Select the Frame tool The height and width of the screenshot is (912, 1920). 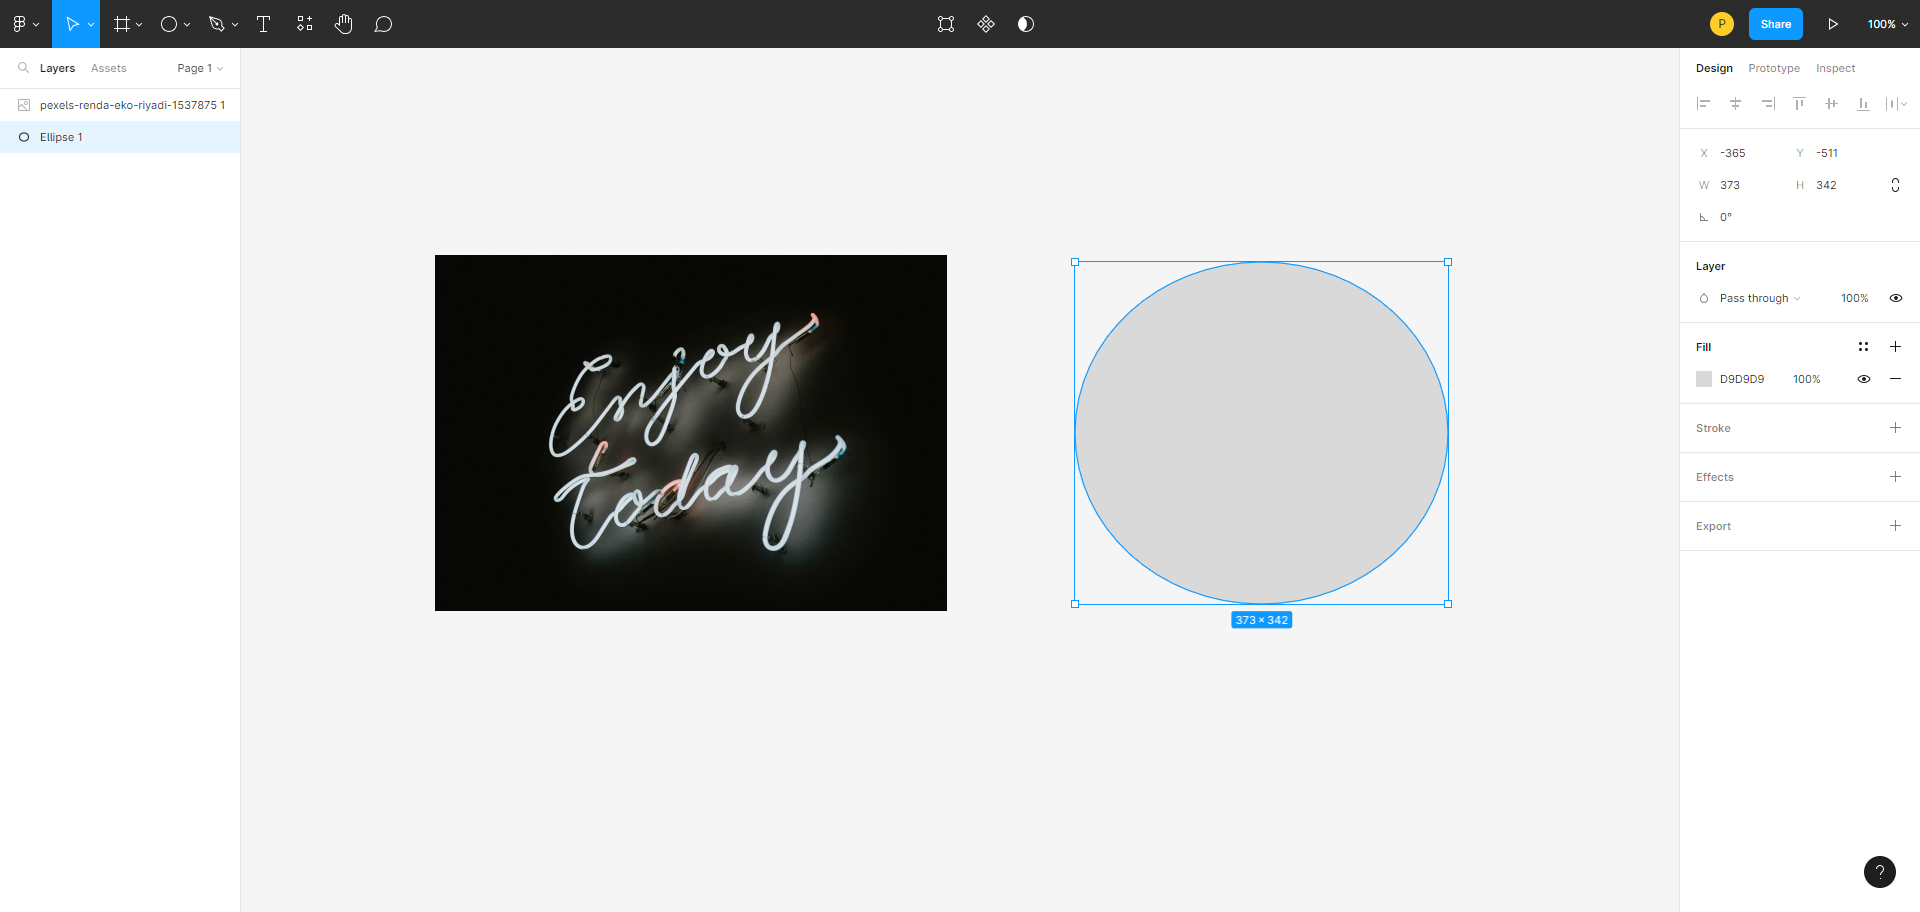click(x=120, y=24)
